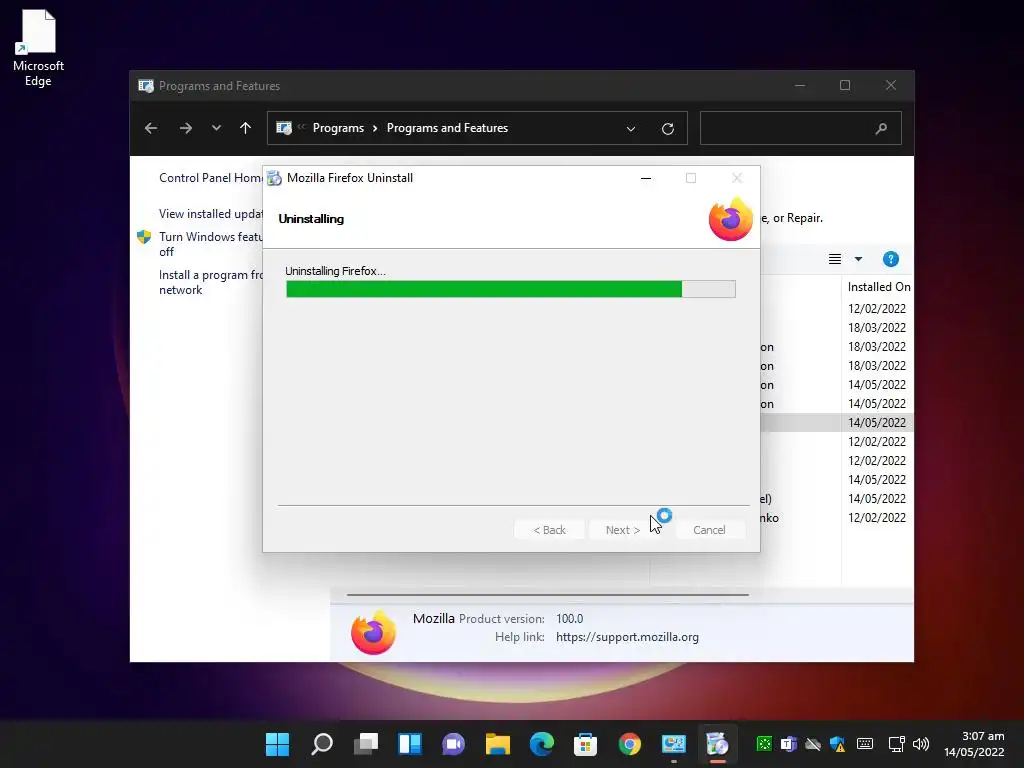This screenshot has height=768, width=1024.
Task: Open Install a program from the network
Action: pos(210,282)
